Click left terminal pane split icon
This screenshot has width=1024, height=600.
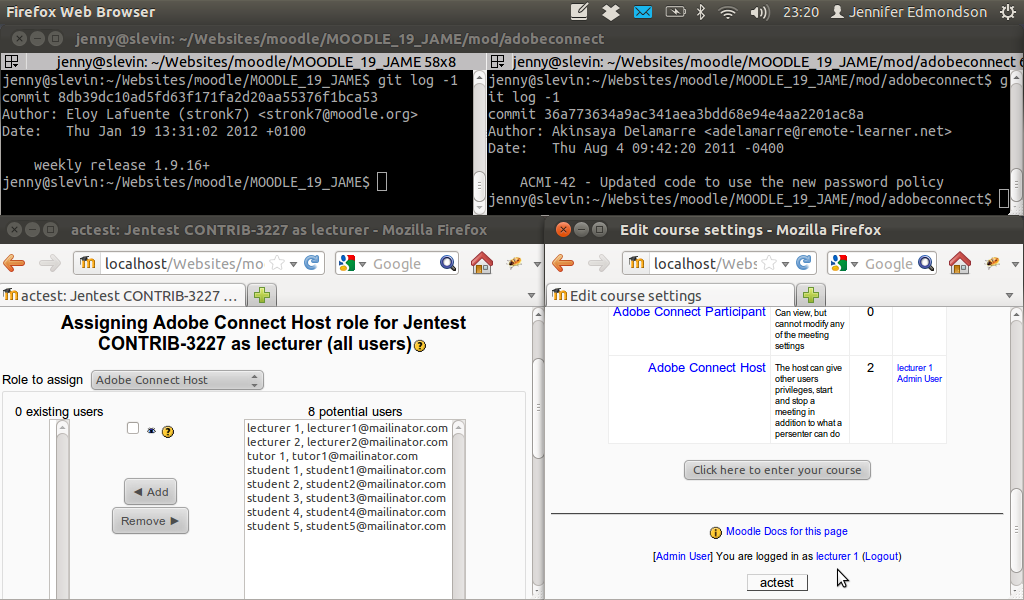tap(11, 61)
